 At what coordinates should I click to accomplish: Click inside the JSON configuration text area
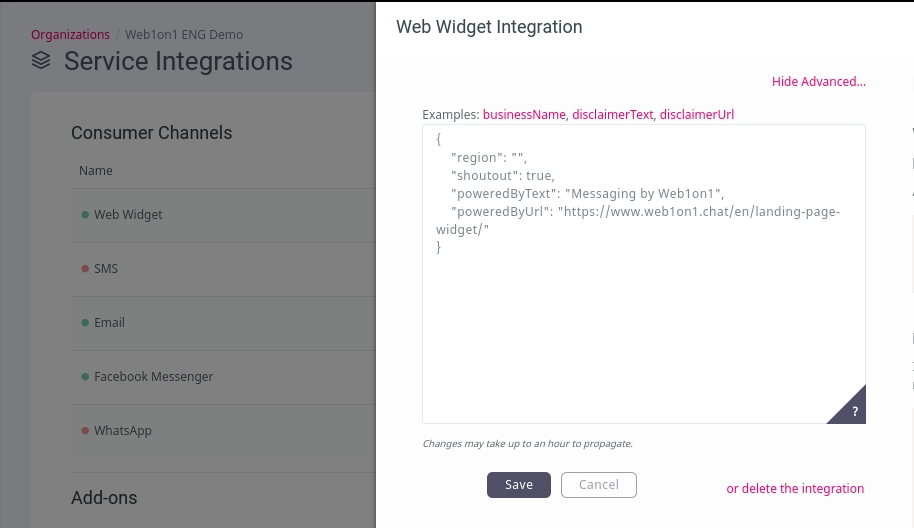644,274
